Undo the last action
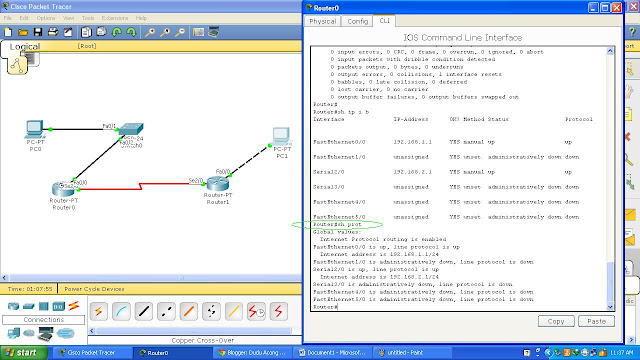 click(117, 32)
